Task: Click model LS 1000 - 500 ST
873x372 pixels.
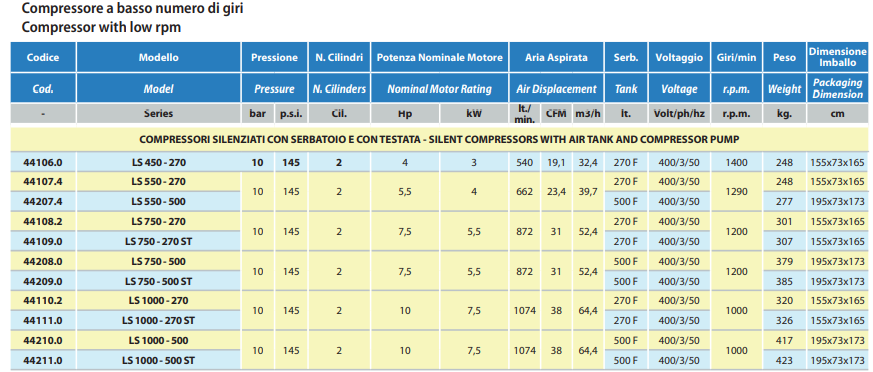Action: point(159,360)
